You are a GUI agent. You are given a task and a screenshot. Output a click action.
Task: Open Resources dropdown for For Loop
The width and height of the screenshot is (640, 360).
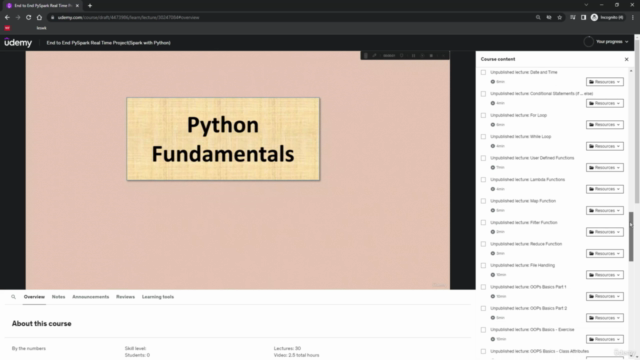(604, 125)
